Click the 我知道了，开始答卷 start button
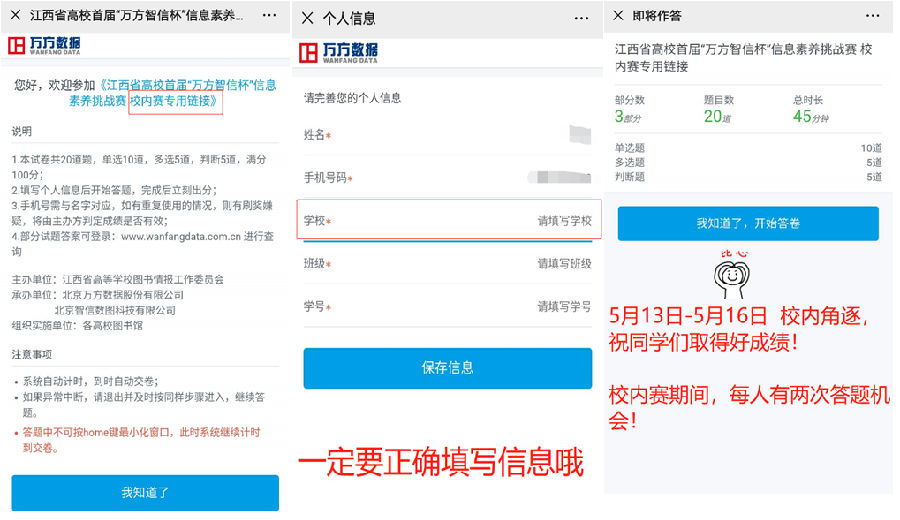The width and height of the screenshot is (900, 520). [x=748, y=223]
